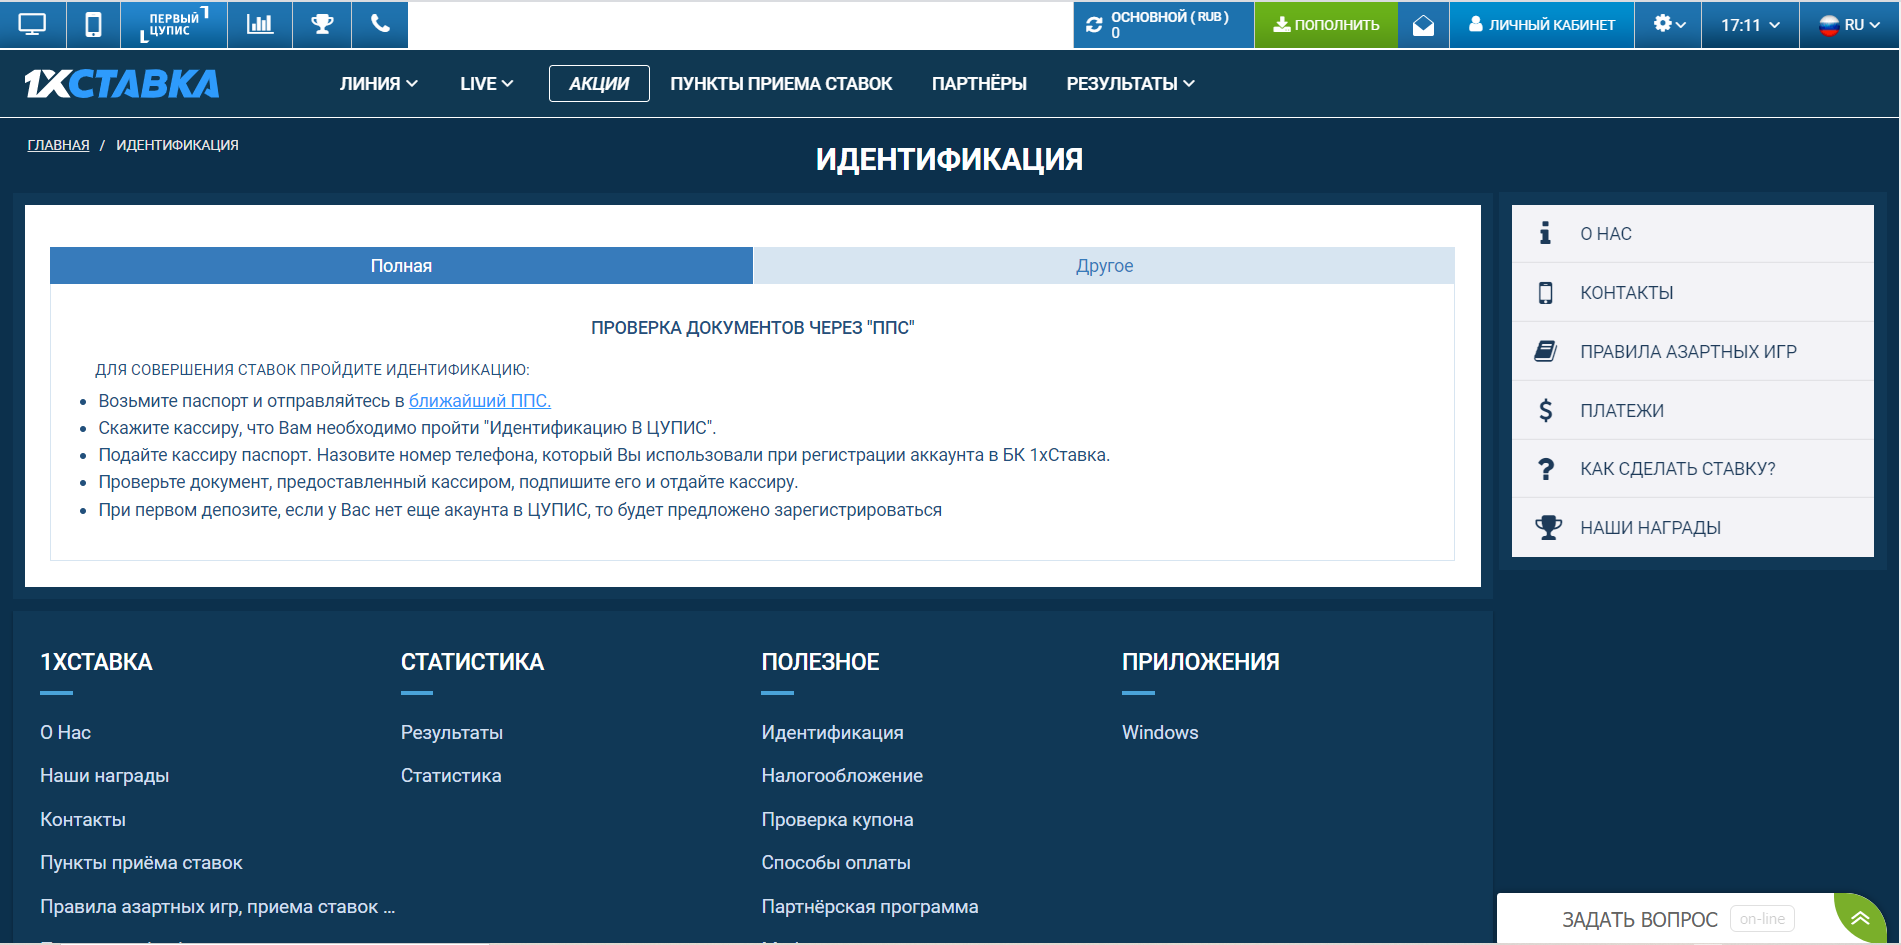The image size is (1901, 945).
Task: Open sidebar НАШИ НАГРАДЫ item
Action: point(1692,528)
